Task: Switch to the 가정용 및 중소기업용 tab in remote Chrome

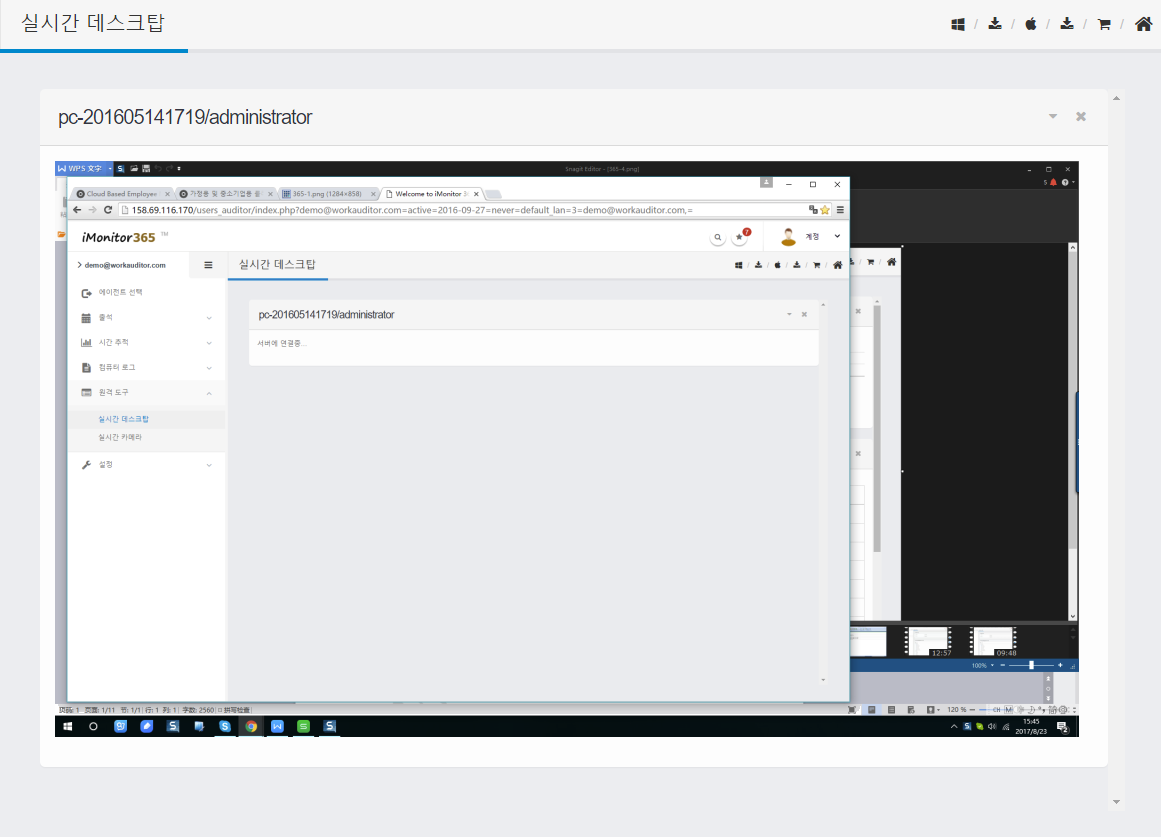Action: click(224, 194)
